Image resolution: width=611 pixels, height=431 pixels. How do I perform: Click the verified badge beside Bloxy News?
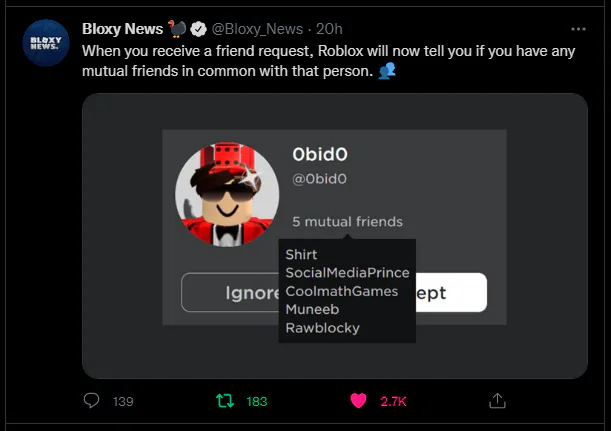(x=199, y=29)
